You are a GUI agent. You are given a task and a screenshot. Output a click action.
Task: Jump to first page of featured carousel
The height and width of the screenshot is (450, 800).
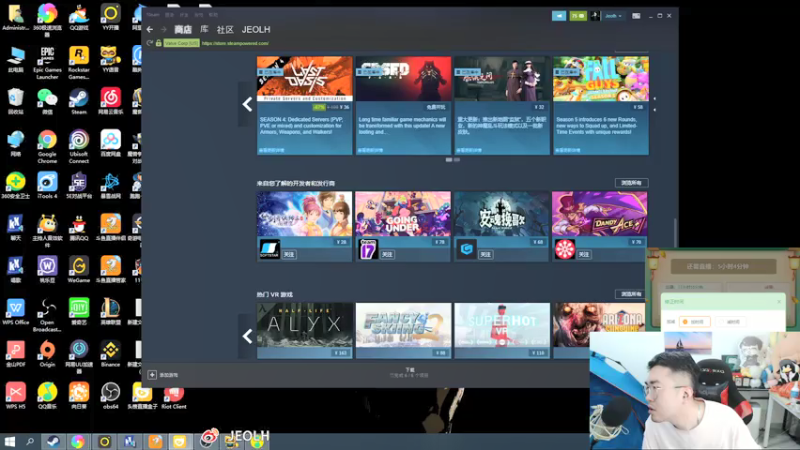click(x=449, y=160)
